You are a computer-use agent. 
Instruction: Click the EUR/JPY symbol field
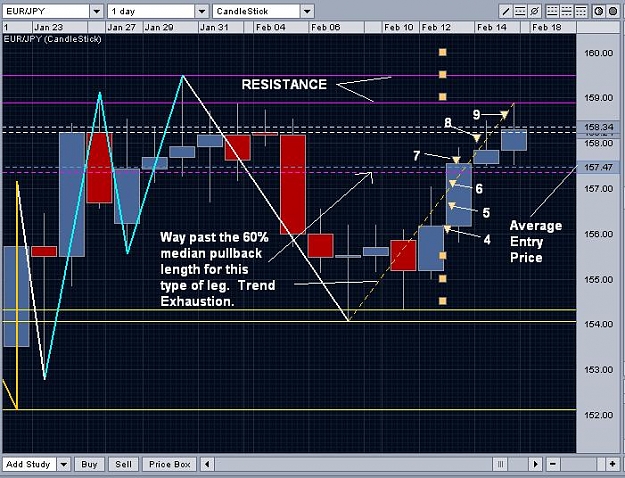point(46,11)
